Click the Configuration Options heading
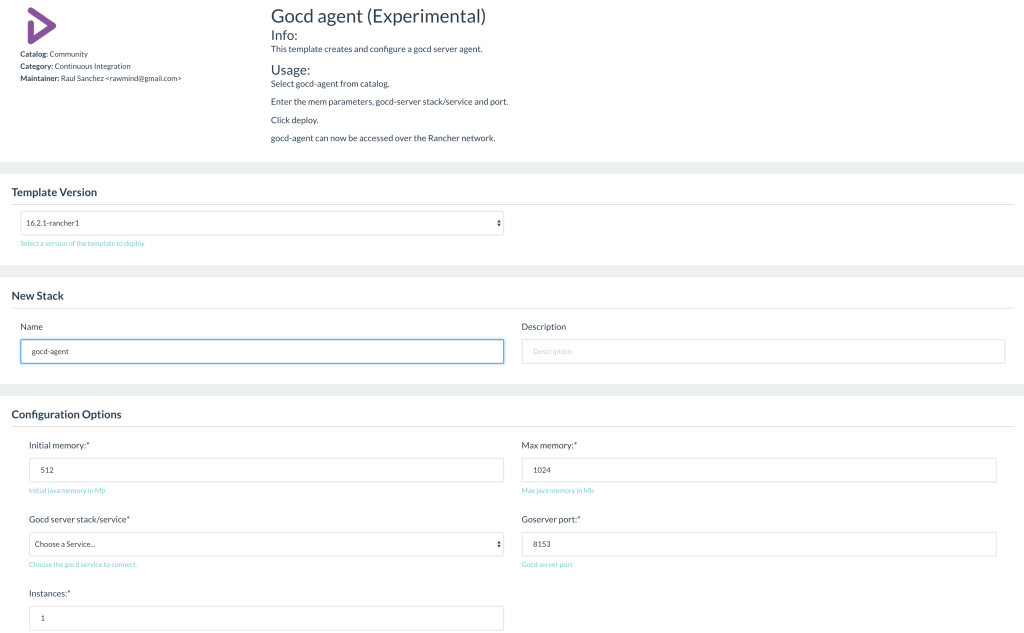 (66, 414)
